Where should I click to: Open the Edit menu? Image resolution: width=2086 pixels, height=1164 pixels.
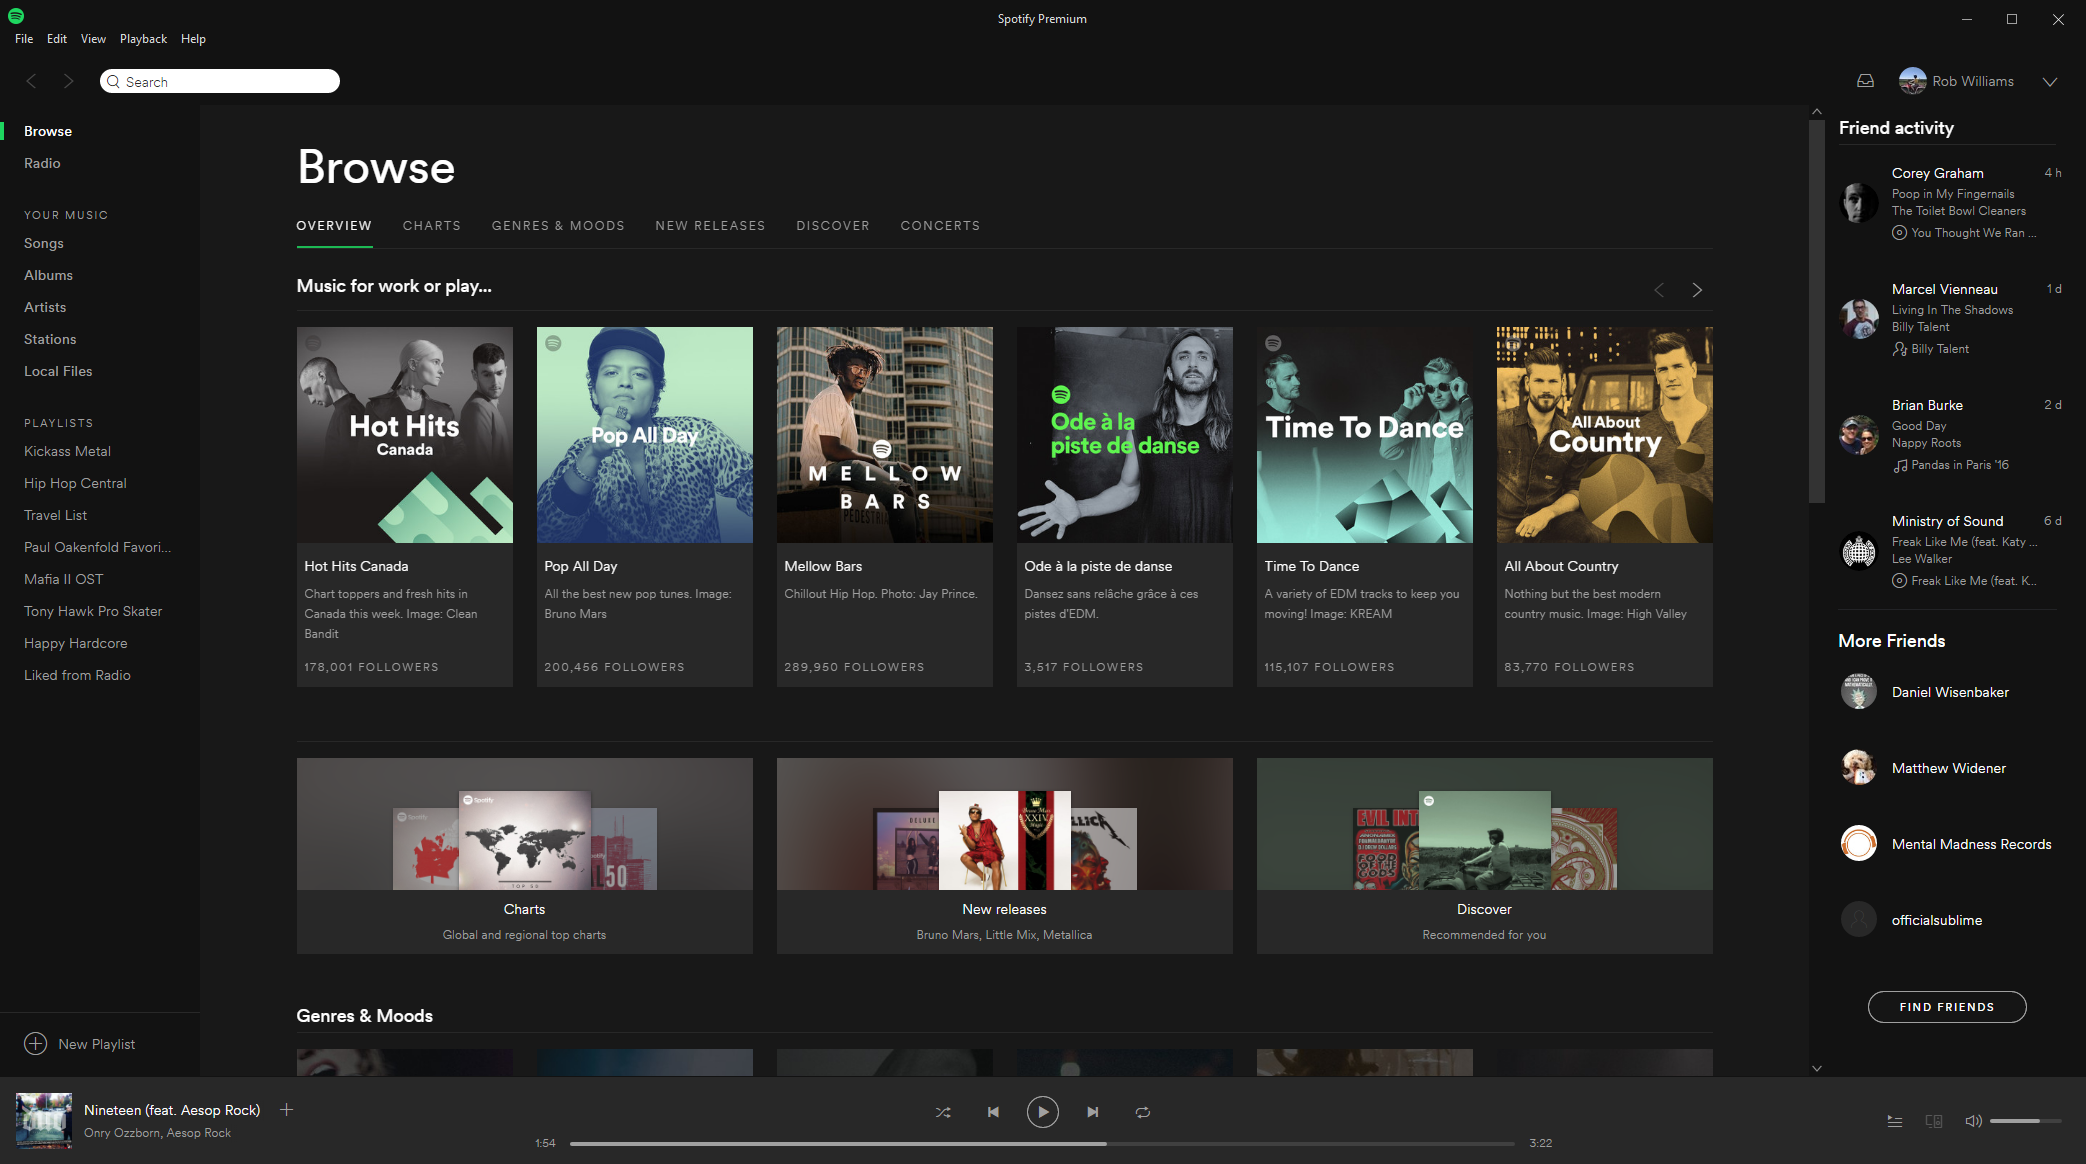[57, 39]
